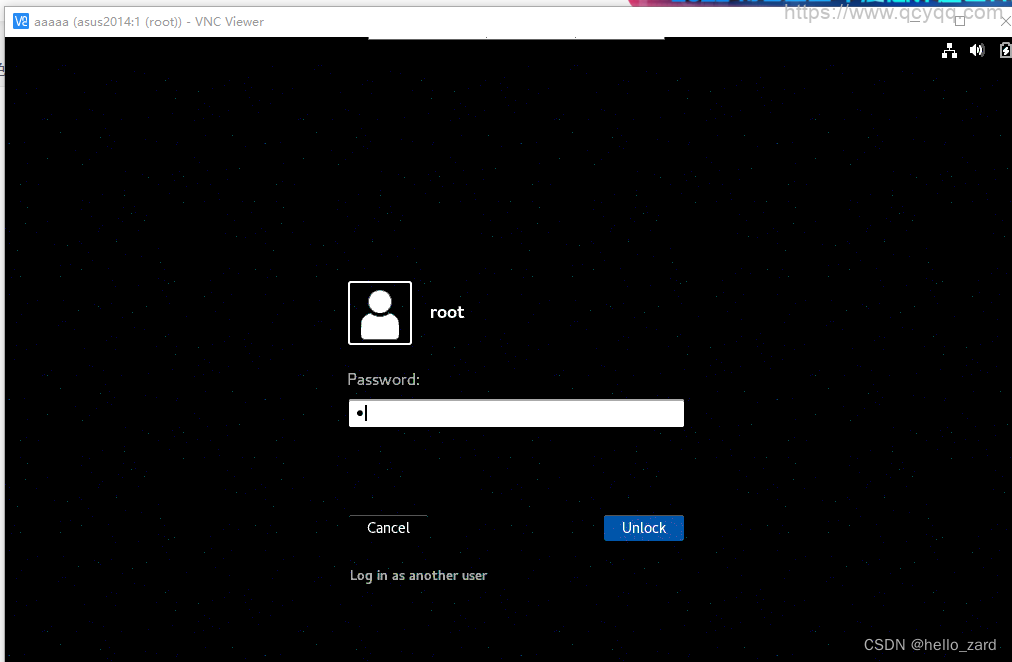
Task: Click the CSDN @hello_zard watermark text
Action: (930, 645)
